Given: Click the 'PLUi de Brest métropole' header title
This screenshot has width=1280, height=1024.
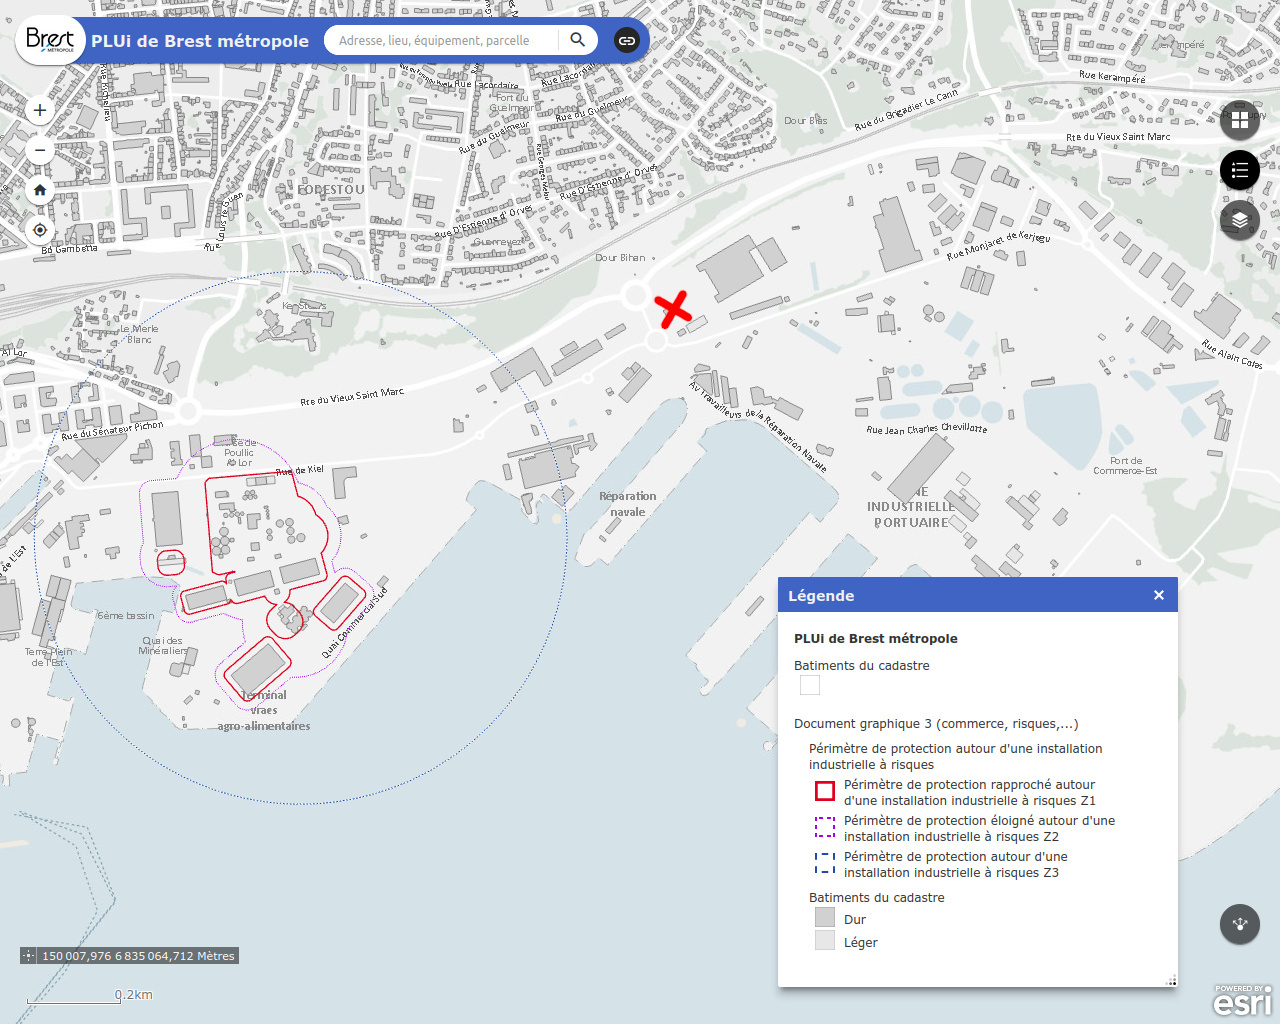Looking at the screenshot, I should tap(200, 41).
